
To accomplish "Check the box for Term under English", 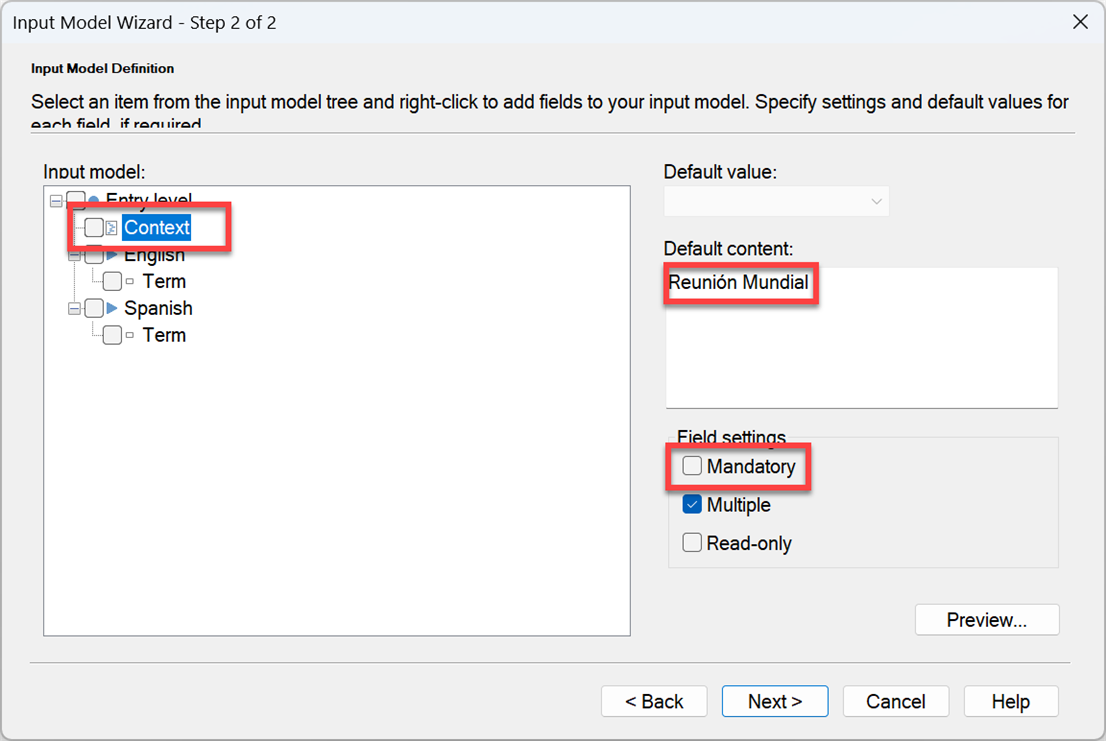I will (112, 281).
